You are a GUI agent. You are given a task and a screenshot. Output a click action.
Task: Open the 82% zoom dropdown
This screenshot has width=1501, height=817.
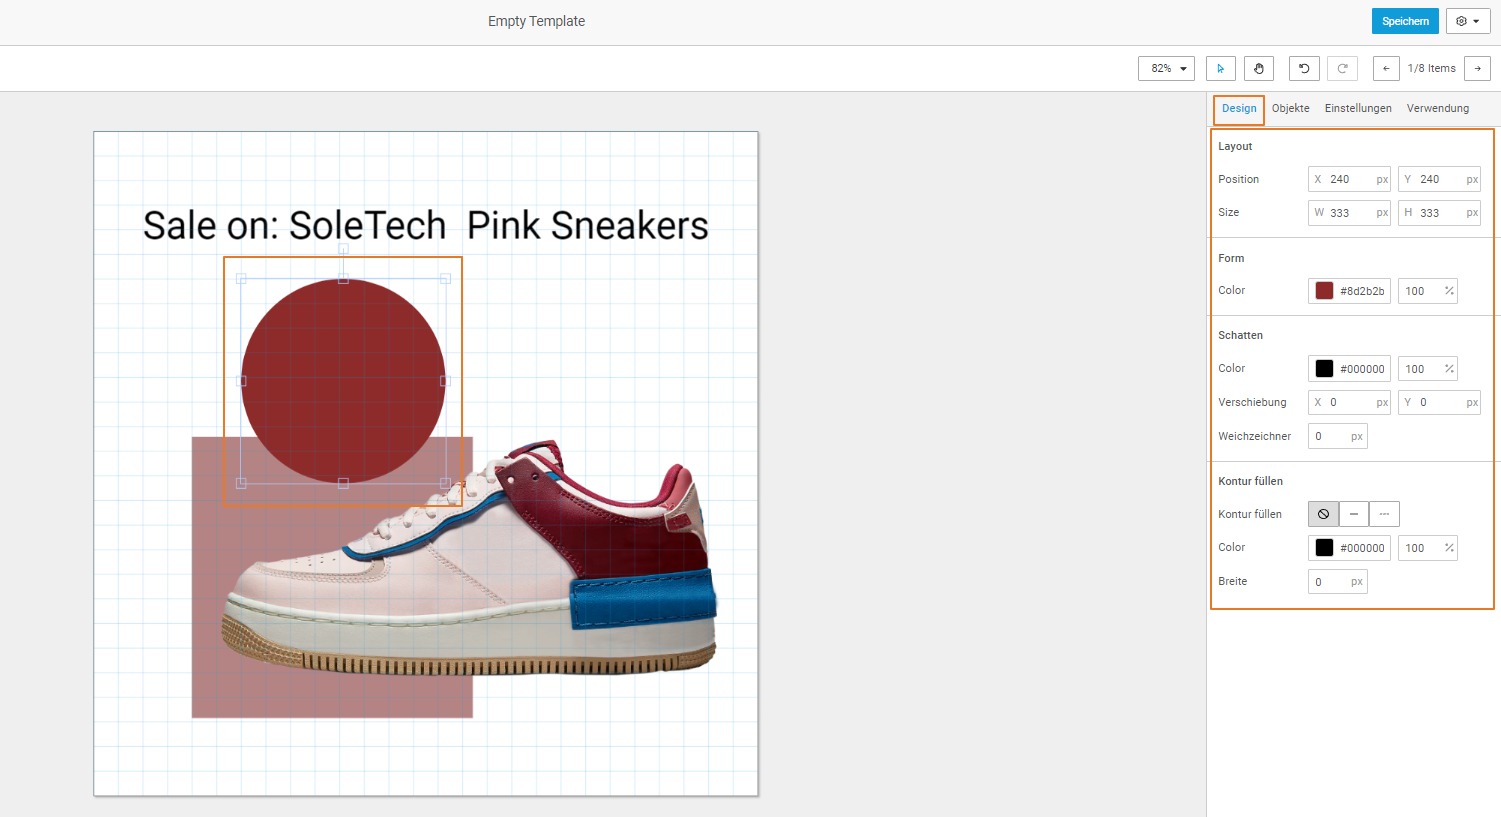tap(1166, 68)
